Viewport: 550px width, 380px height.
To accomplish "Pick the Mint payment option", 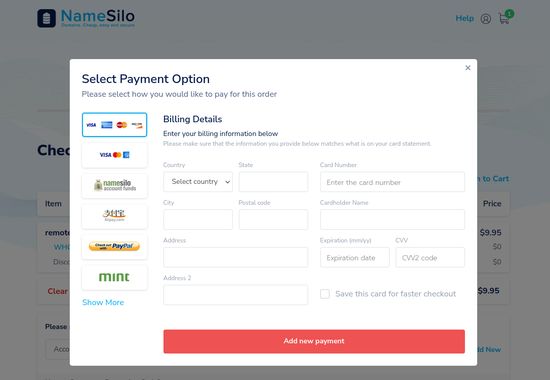I will pos(114,277).
